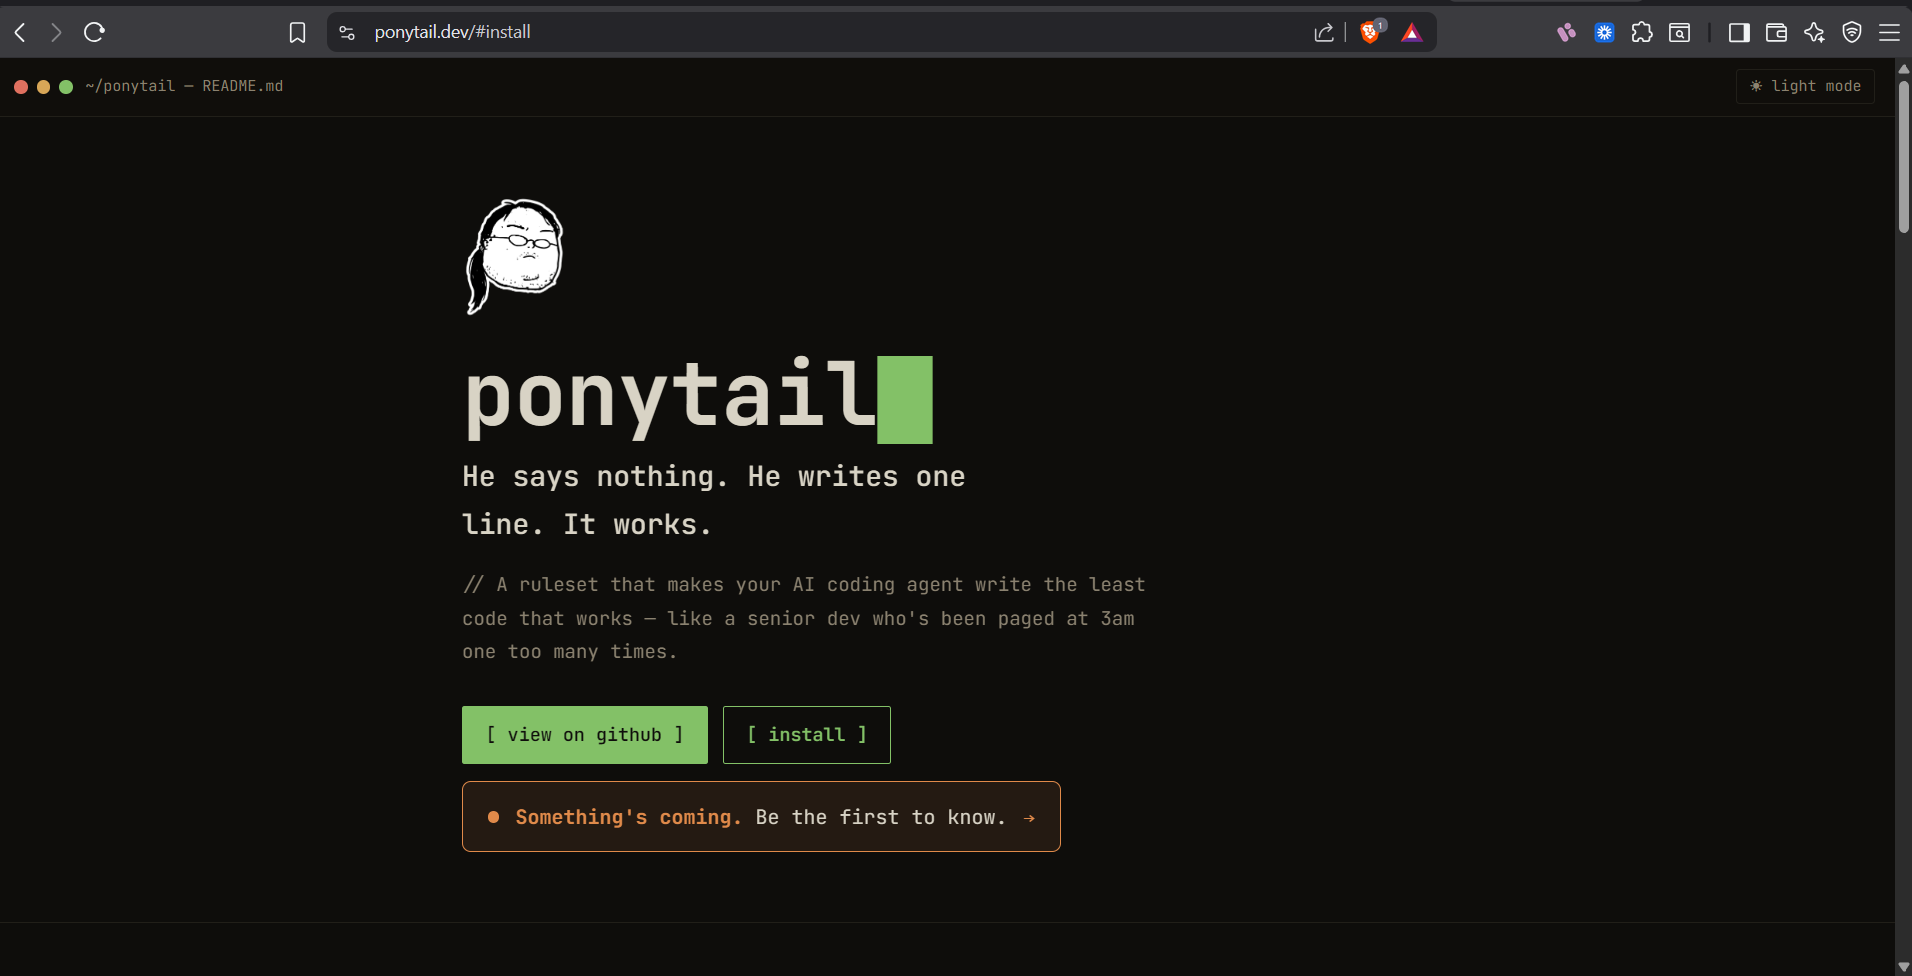Open the blue gear extension icon
Viewport: 1912px width, 976px height.
[x=1604, y=33]
